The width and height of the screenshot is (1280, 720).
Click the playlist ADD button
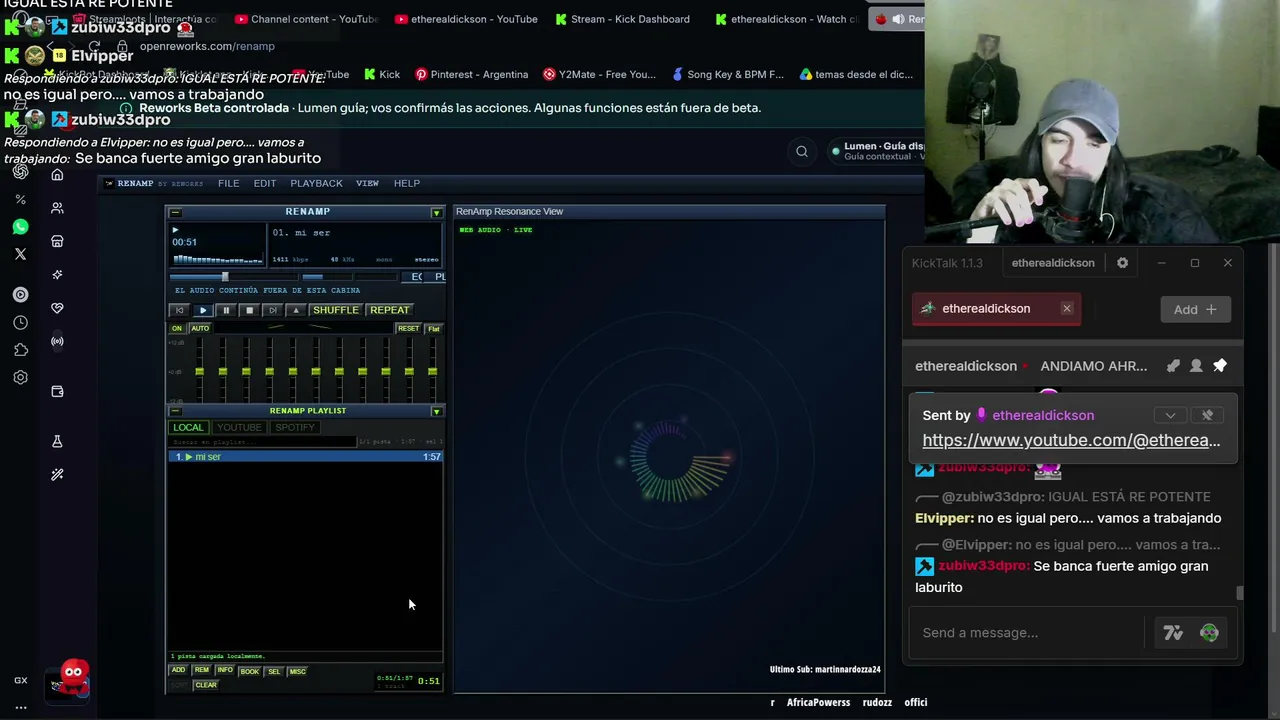point(178,671)
